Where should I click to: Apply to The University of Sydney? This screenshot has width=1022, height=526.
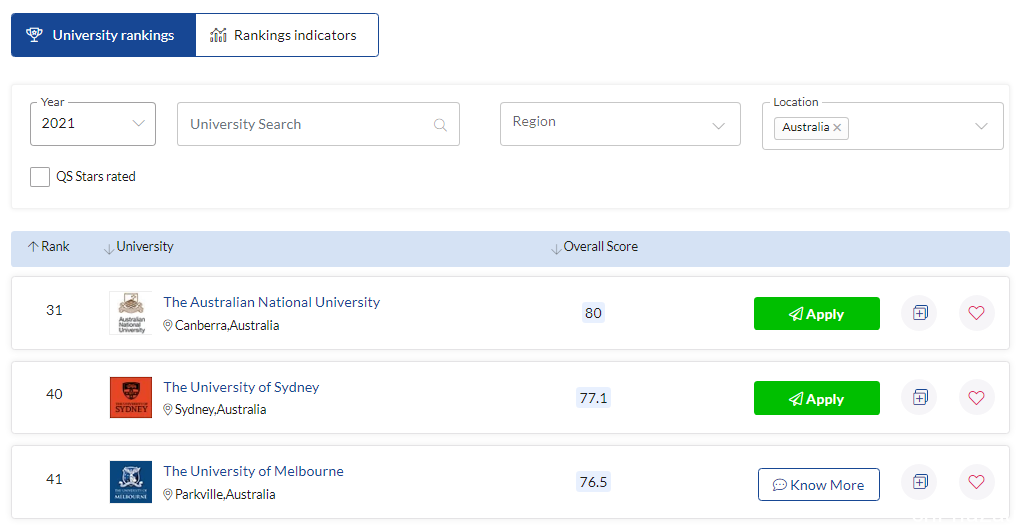click(x=817, y=398)
